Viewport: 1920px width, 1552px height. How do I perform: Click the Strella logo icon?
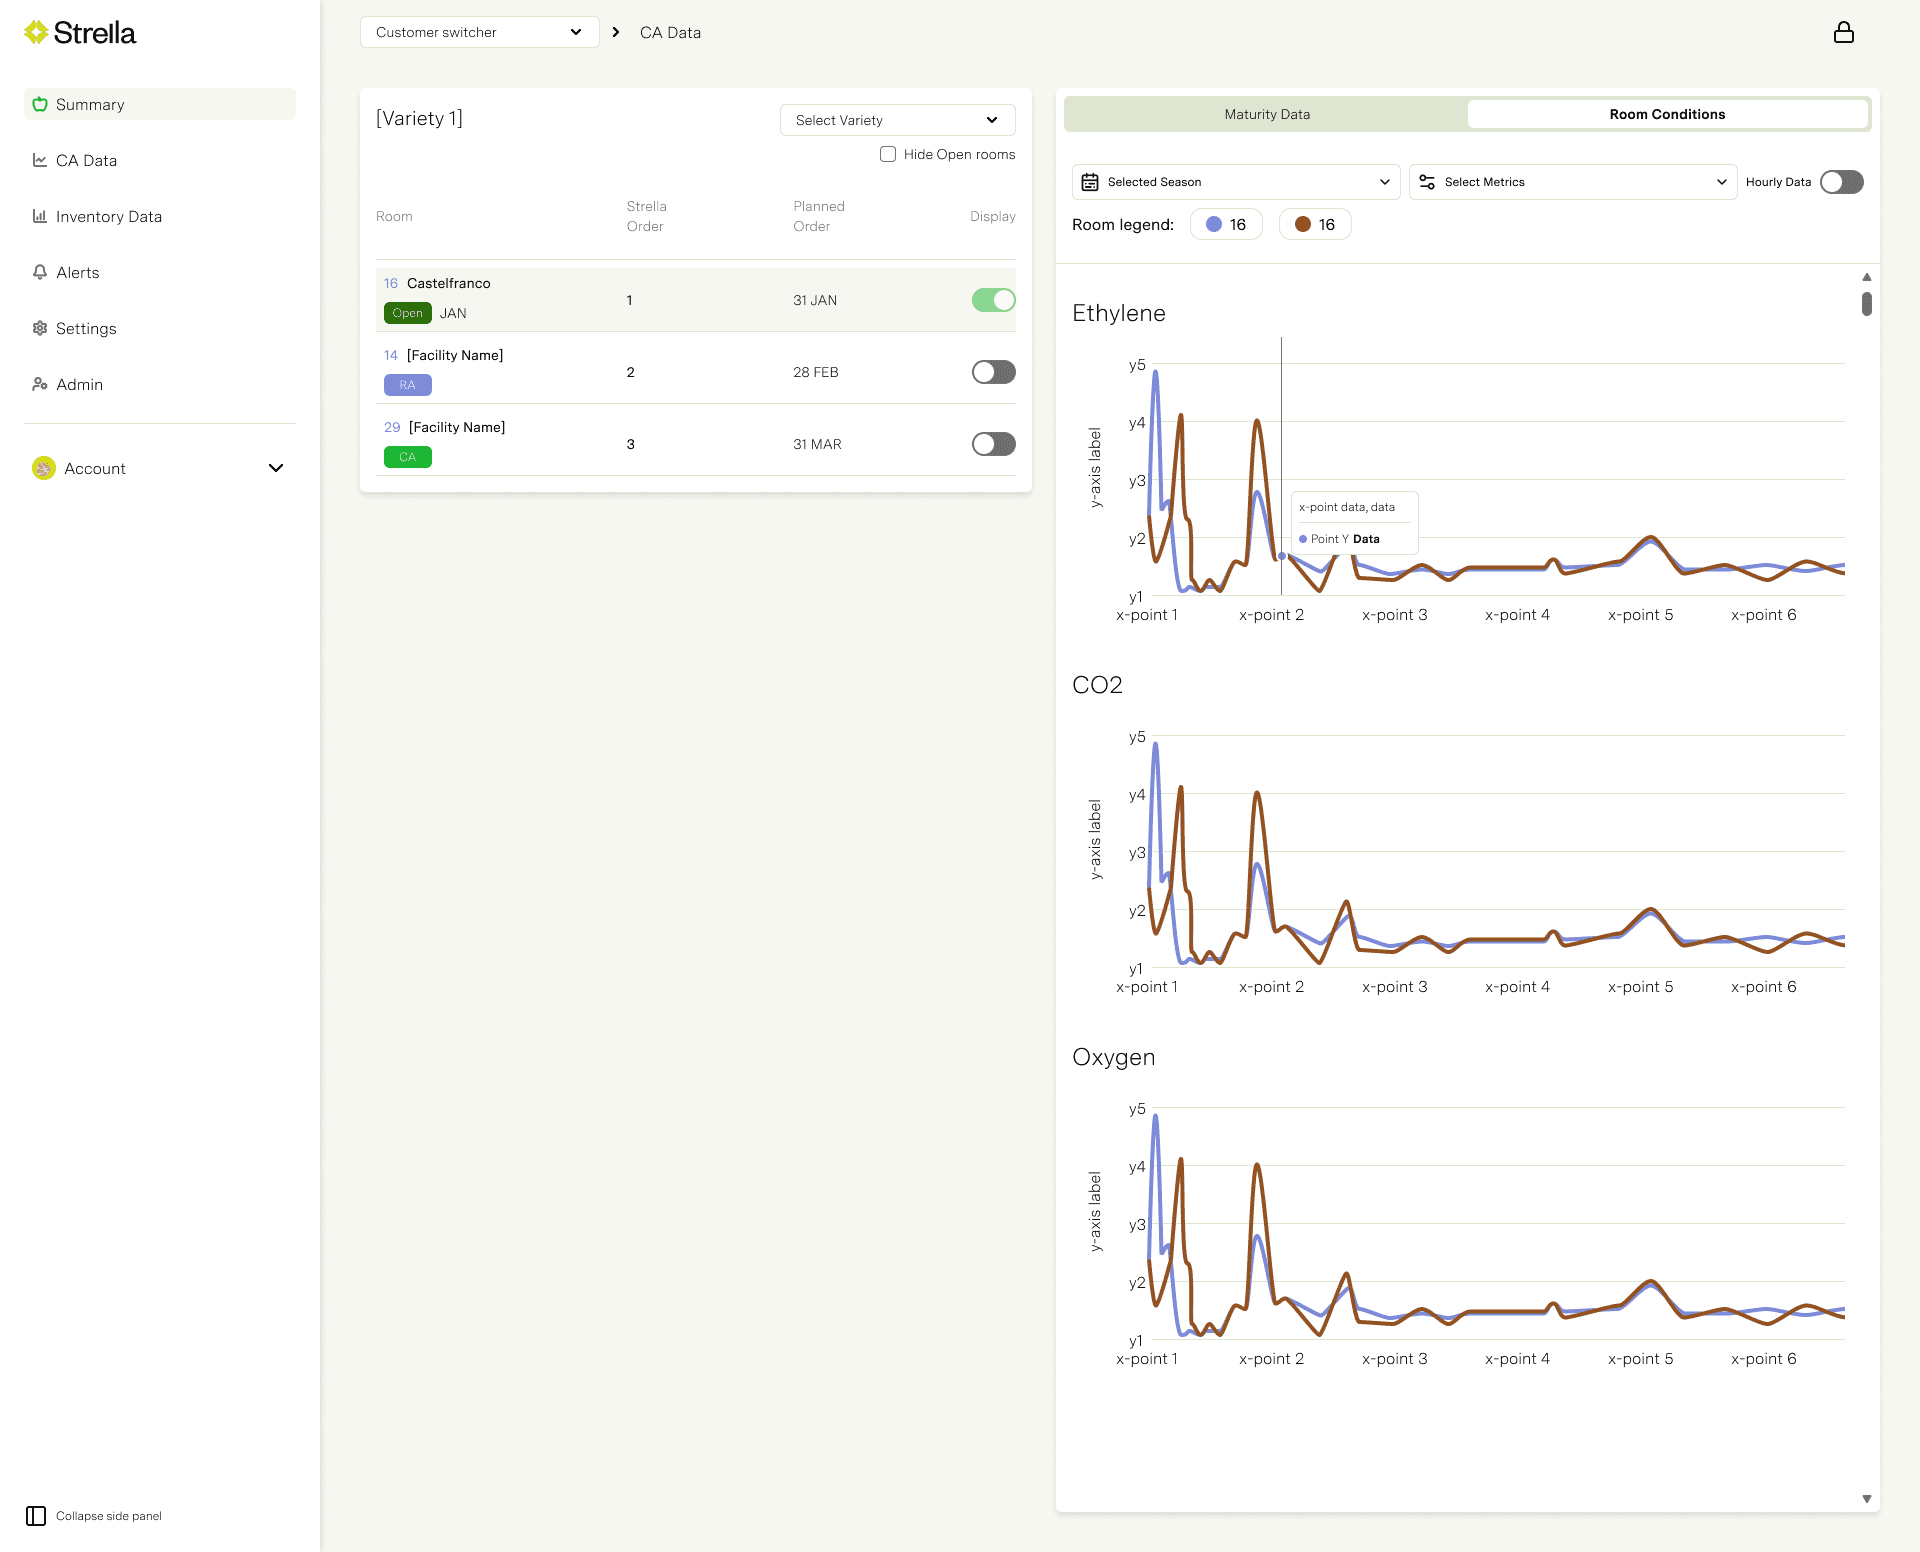(36, 33)
